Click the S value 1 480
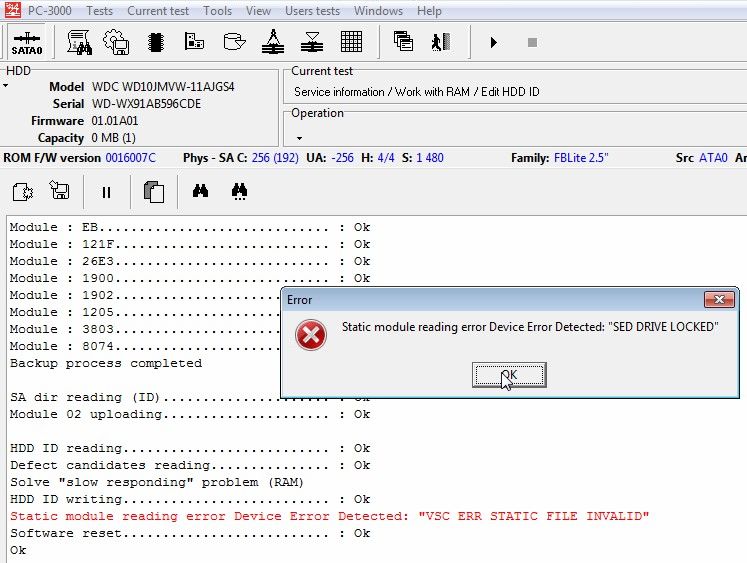747x563 pixels. pyautogui.click(x=430, y=158)
